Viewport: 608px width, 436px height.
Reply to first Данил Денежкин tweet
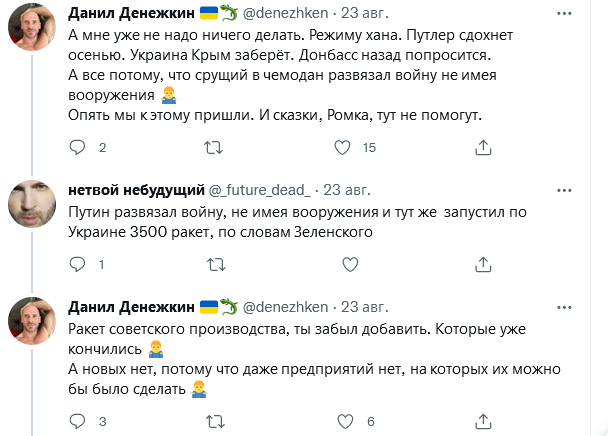pos(79,147)
